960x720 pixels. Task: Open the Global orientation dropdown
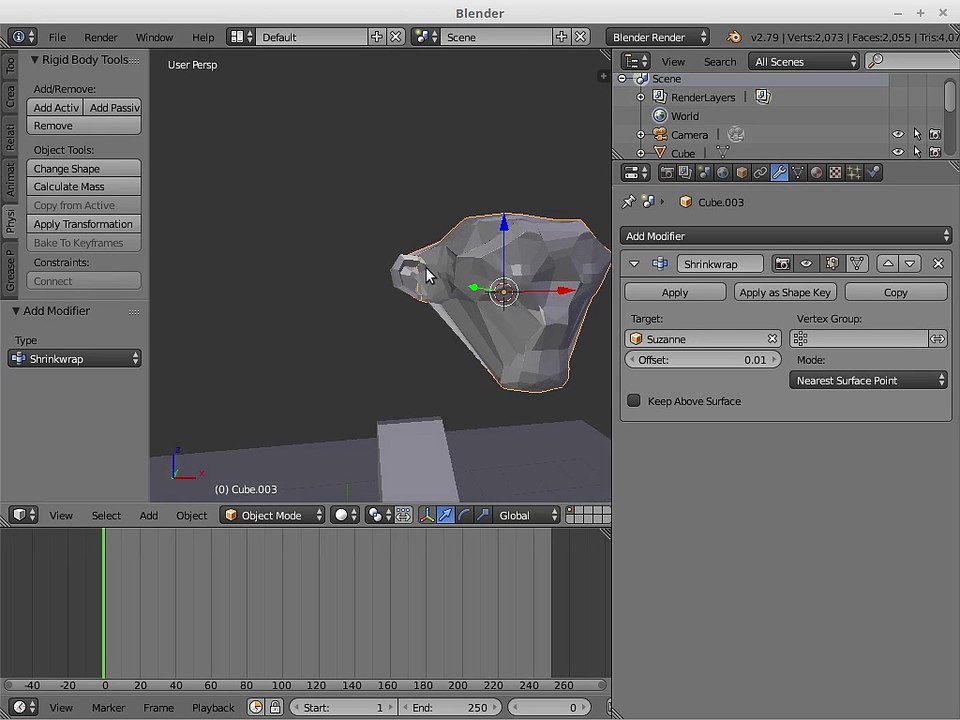point(527,516)
